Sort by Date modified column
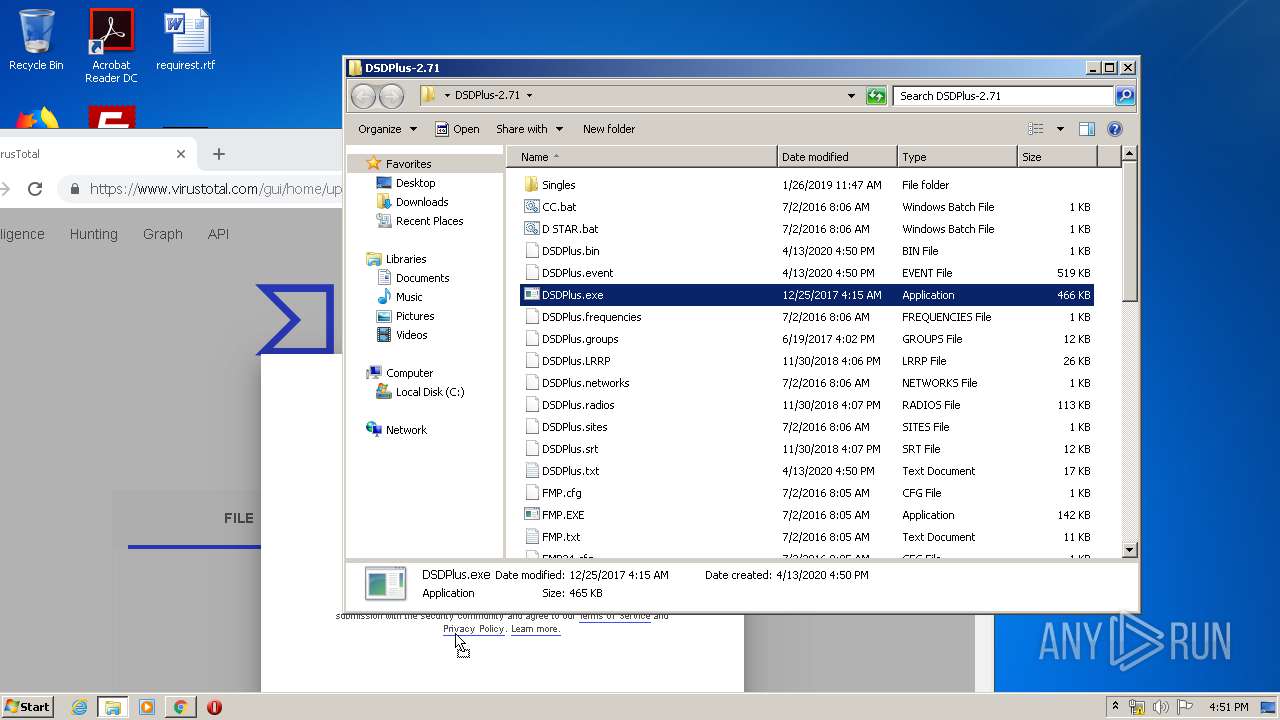 pyautogui.click(x=837, y=157)
